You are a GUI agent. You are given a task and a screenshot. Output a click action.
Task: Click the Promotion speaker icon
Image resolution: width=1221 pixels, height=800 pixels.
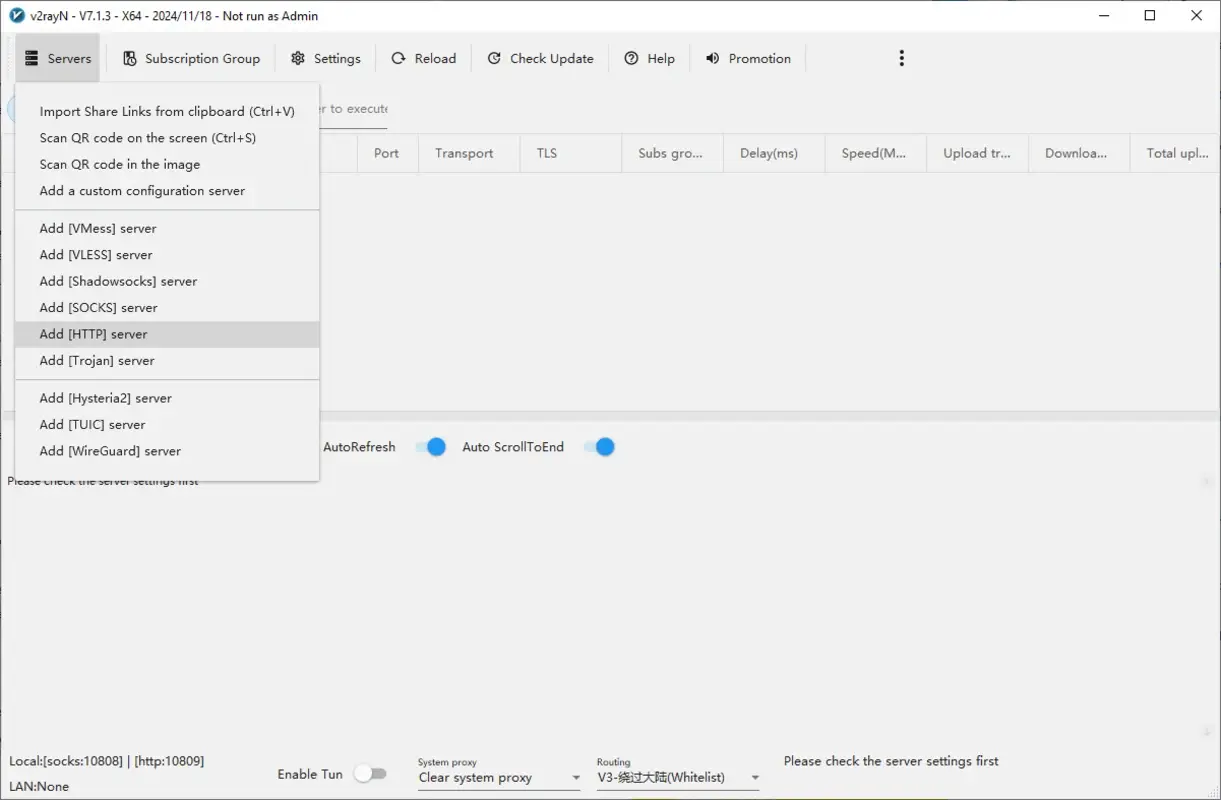(712, 58)
